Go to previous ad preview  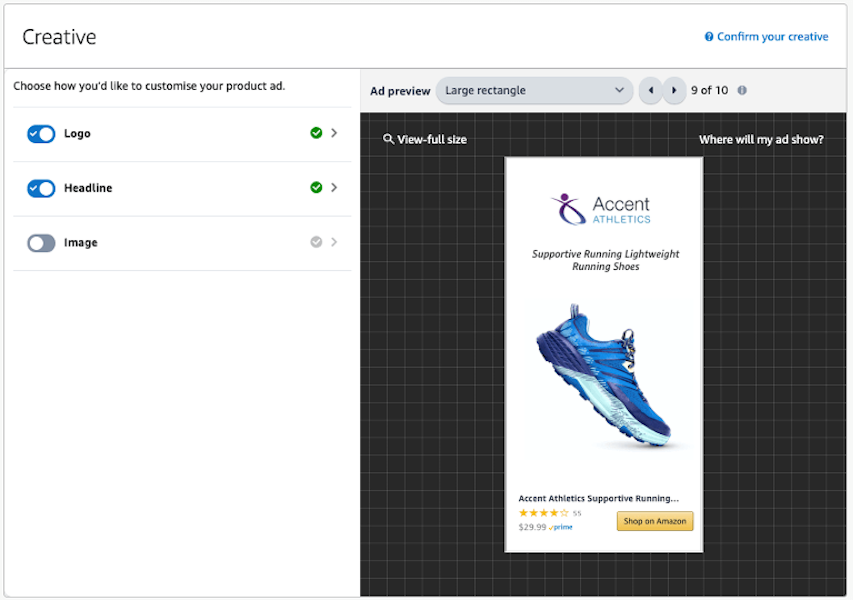(651, 90)
